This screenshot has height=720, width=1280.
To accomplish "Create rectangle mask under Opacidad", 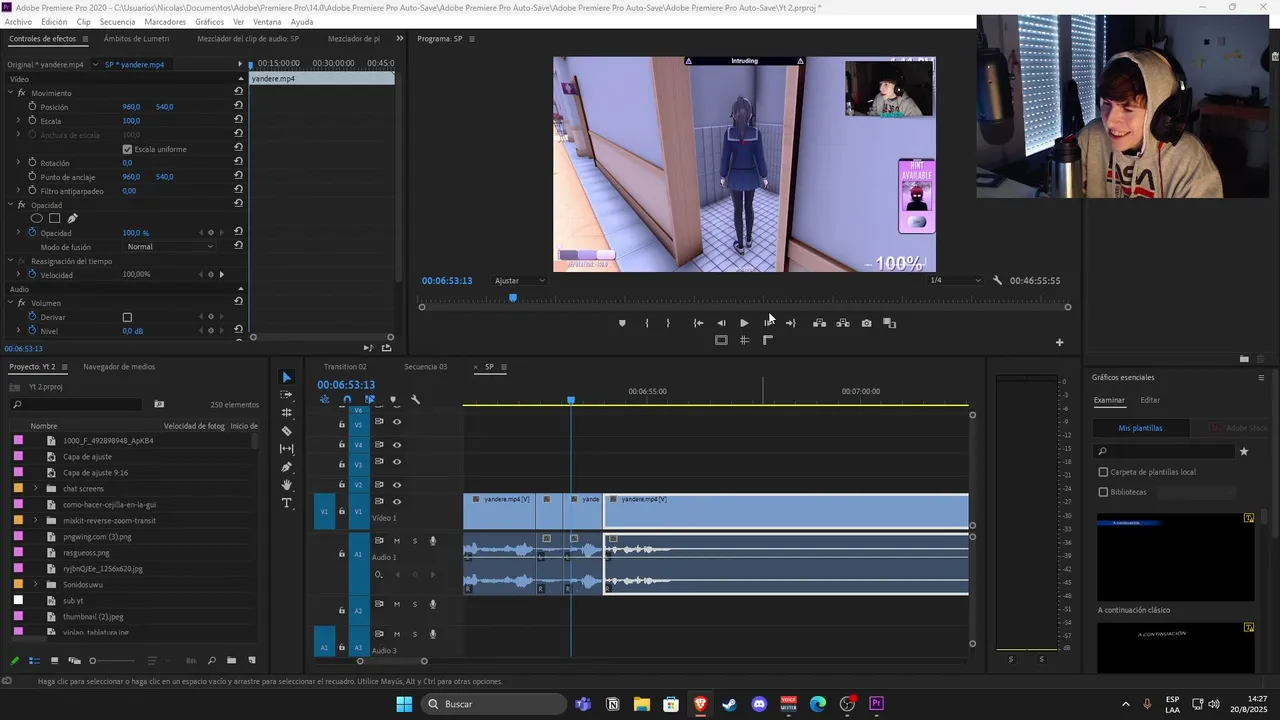I will [x=55, y=218].
